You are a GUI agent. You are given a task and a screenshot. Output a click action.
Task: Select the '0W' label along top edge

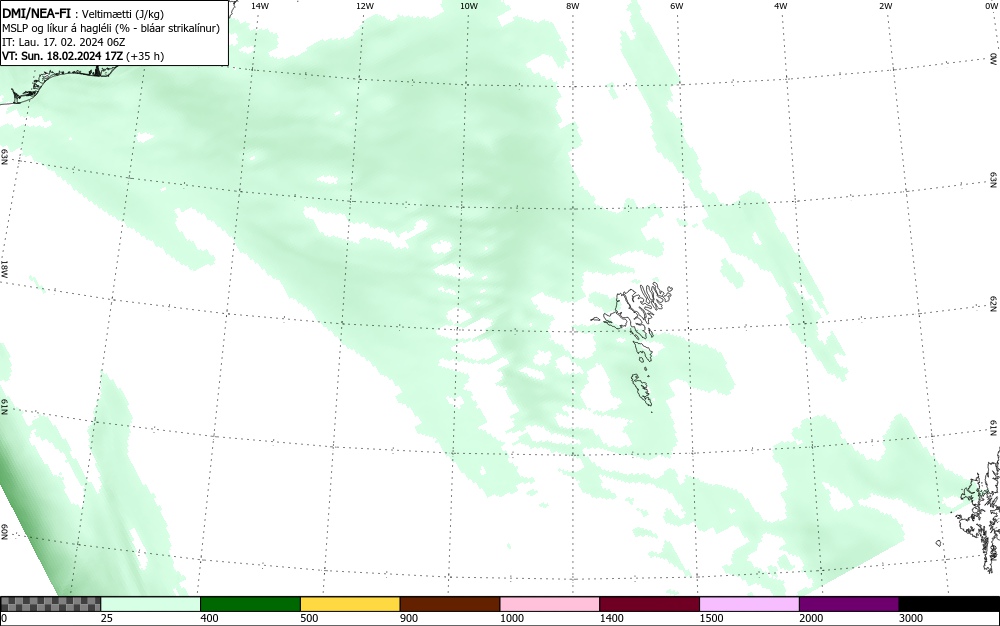(990, 6)
